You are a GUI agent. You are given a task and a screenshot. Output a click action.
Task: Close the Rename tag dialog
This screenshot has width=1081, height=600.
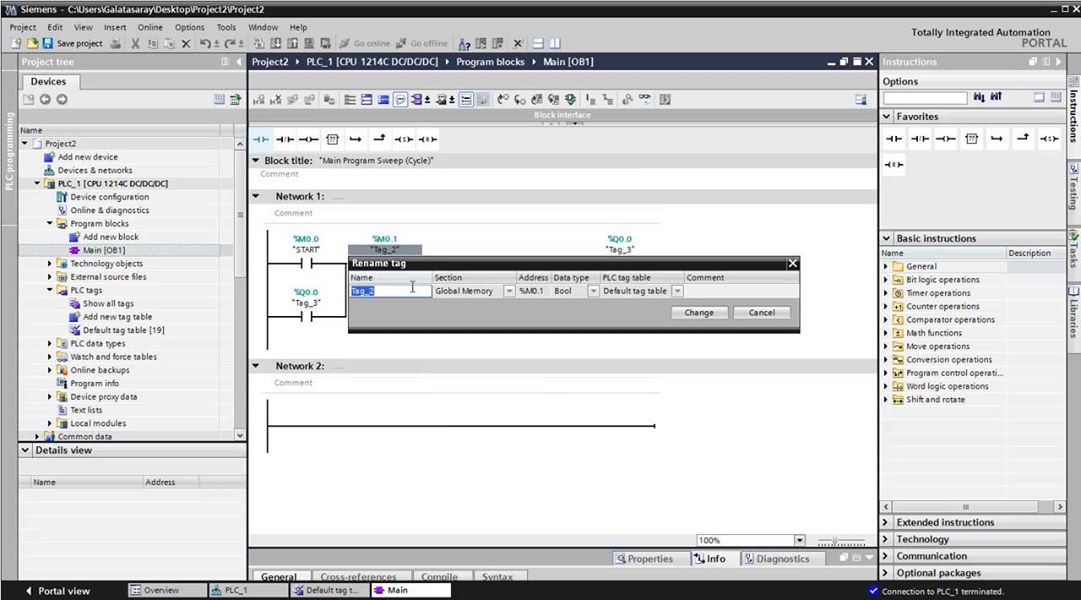(793, 263)
